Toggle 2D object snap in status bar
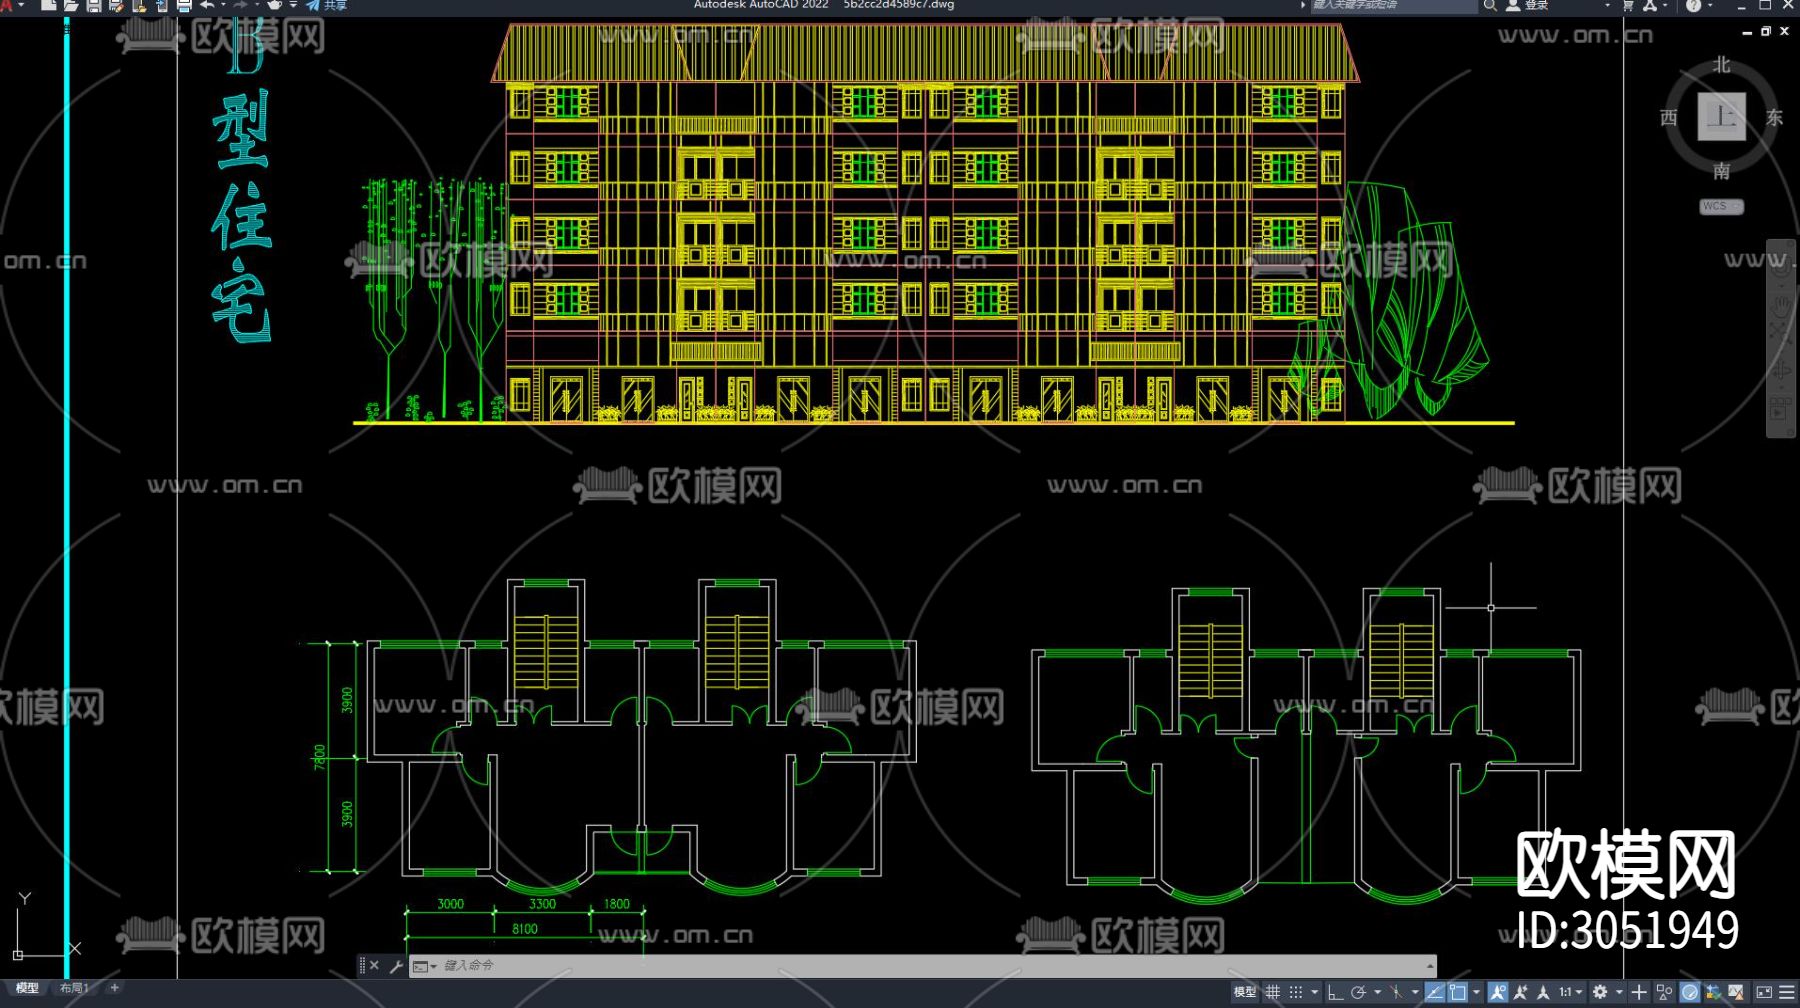1800x1008 pixels. (x=1458, y=992)
